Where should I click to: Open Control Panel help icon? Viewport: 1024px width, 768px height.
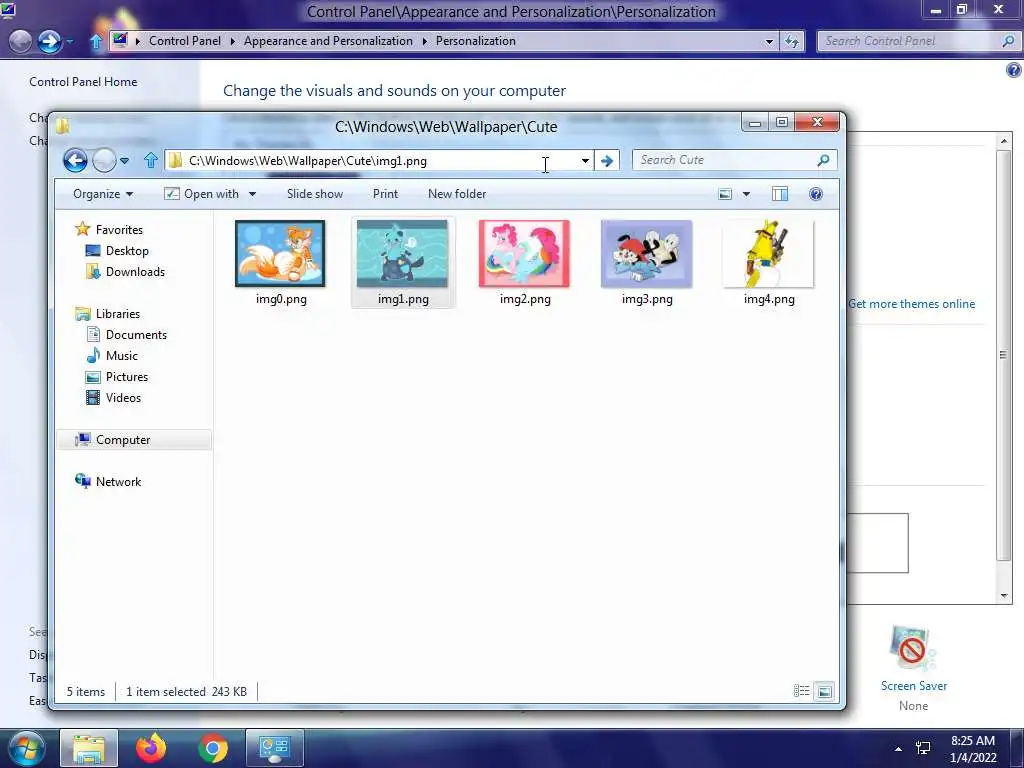pyautogui.click(x=1014, y=70)
